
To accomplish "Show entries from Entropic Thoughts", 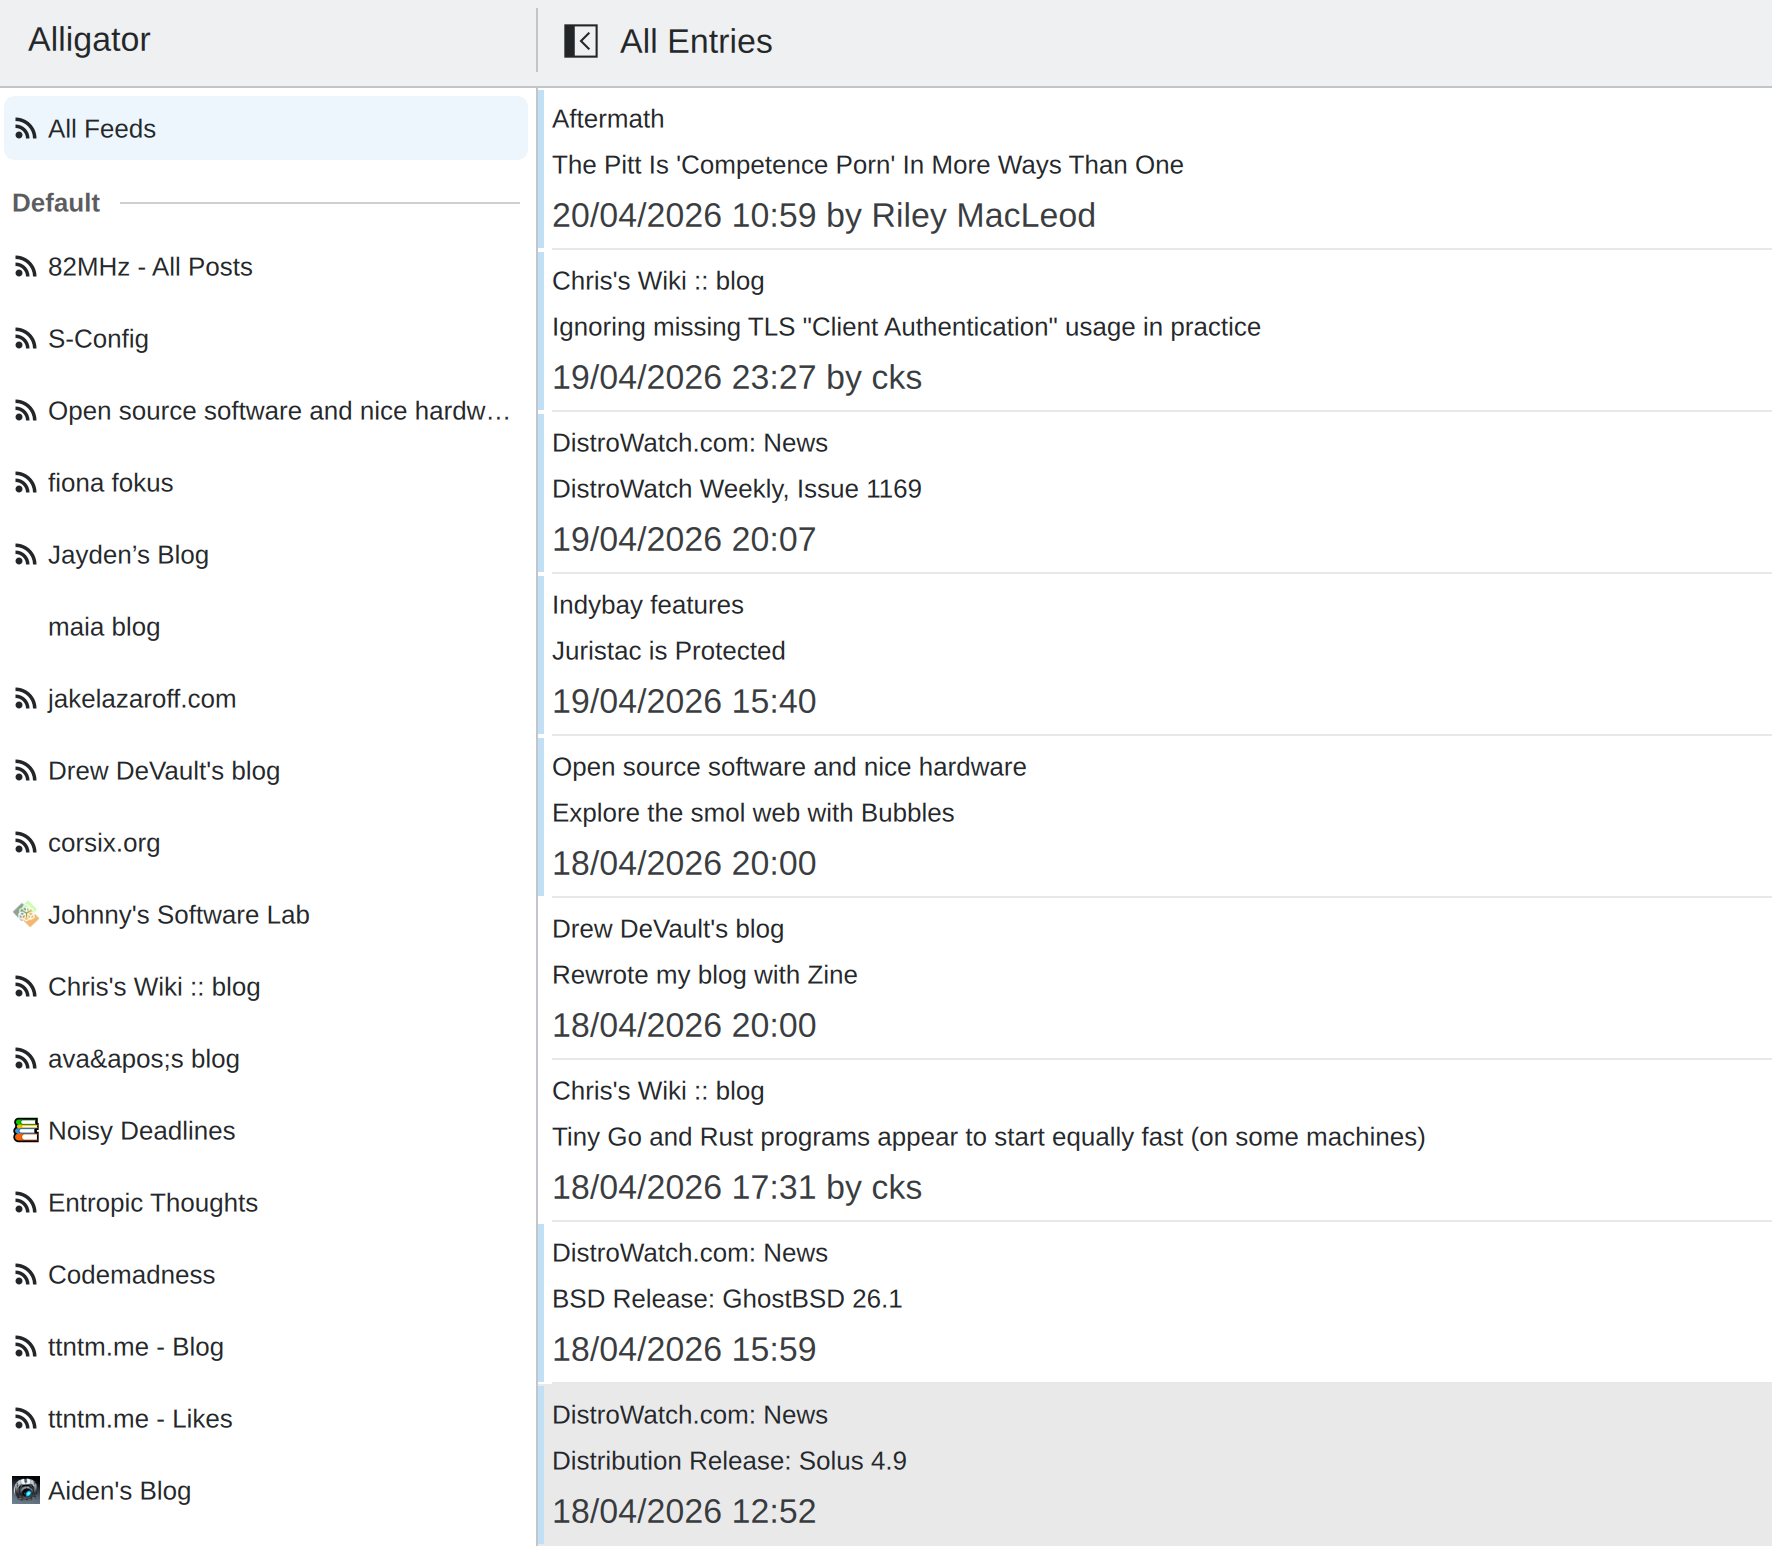I will [x=266, y=1203].
